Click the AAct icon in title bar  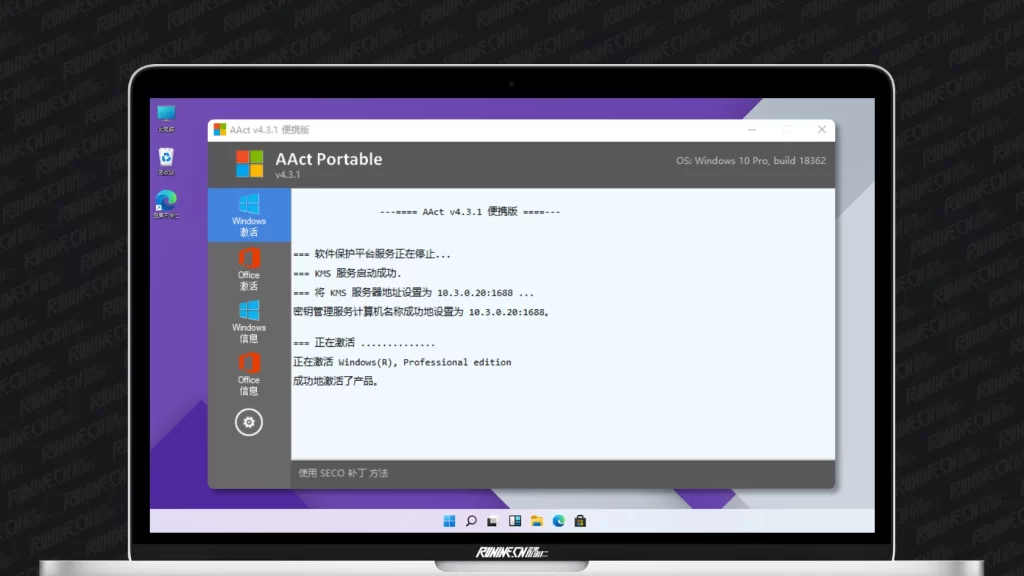coord(220,129)
